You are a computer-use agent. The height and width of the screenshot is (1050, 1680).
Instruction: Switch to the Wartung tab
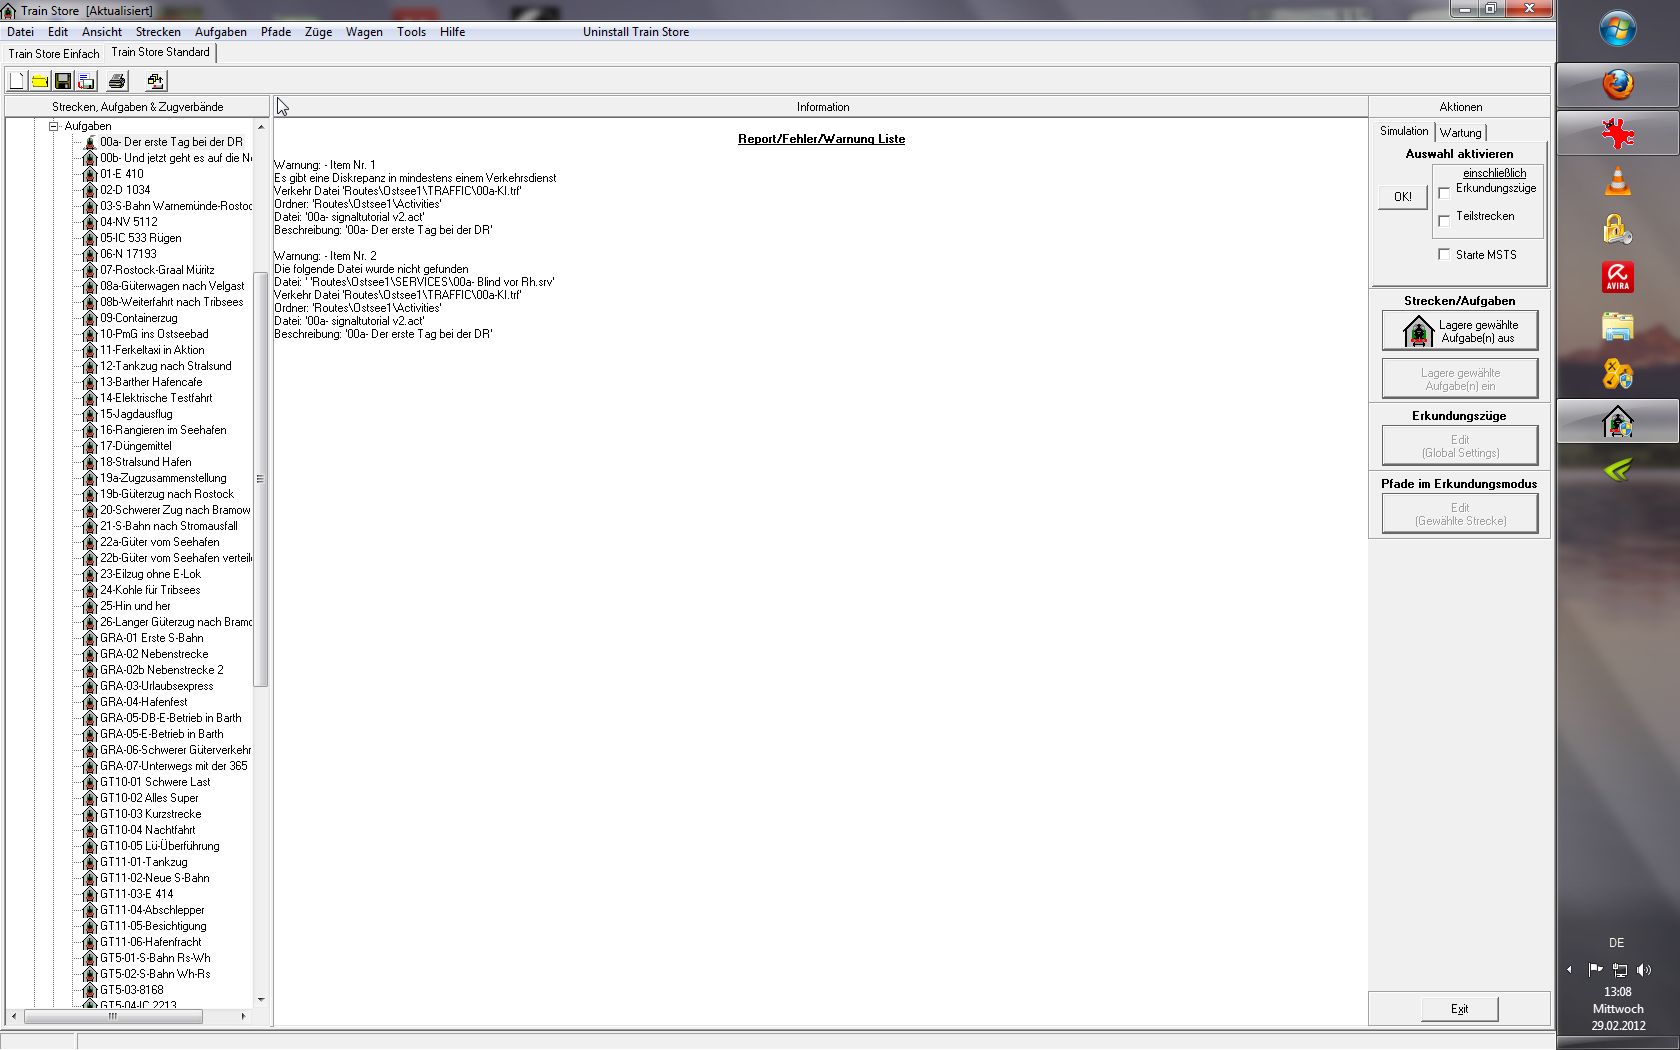pyautogui.click(x=1460, y=133)
